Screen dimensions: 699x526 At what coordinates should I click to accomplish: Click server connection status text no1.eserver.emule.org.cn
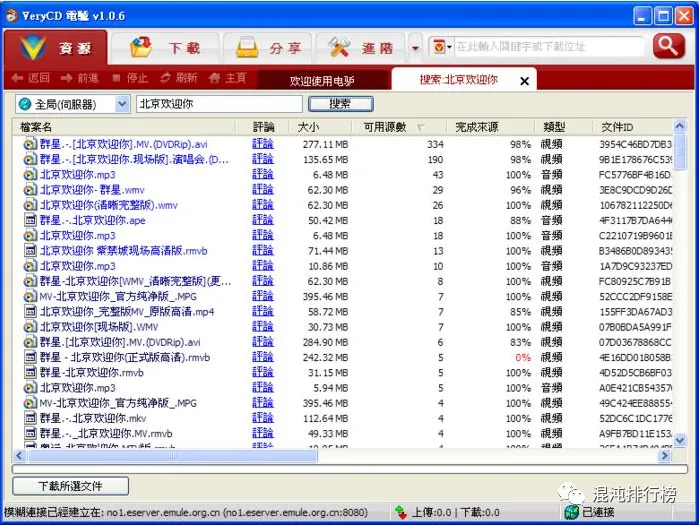pos(186,513)
